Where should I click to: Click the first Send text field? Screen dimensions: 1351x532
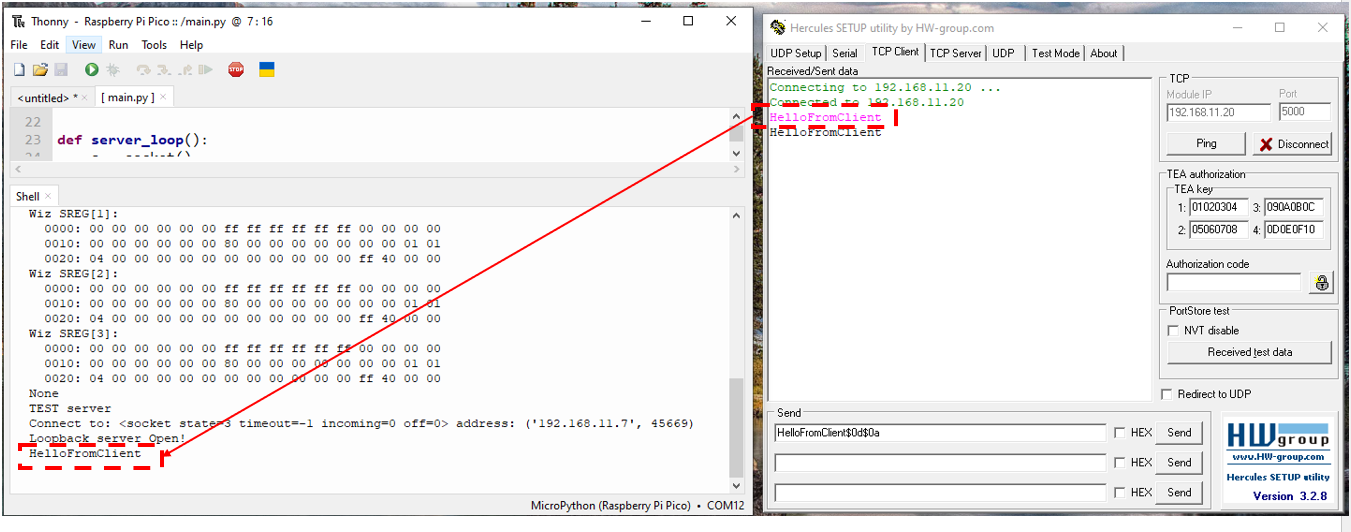940,432
